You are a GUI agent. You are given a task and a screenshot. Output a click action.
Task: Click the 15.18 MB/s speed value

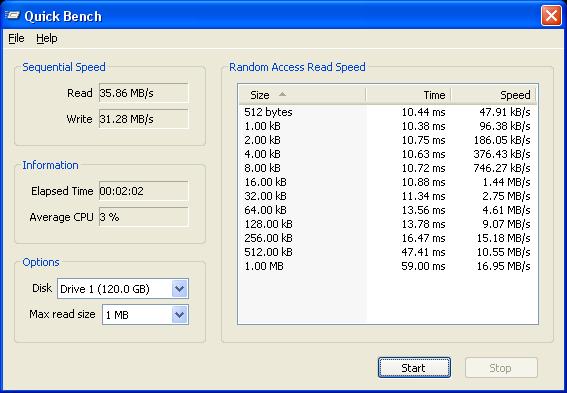pos(503,238)
